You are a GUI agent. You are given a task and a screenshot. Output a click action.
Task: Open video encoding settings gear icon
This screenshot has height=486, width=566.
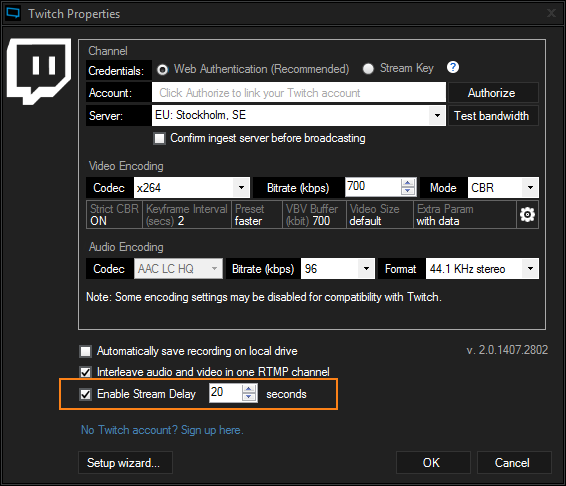527,215
